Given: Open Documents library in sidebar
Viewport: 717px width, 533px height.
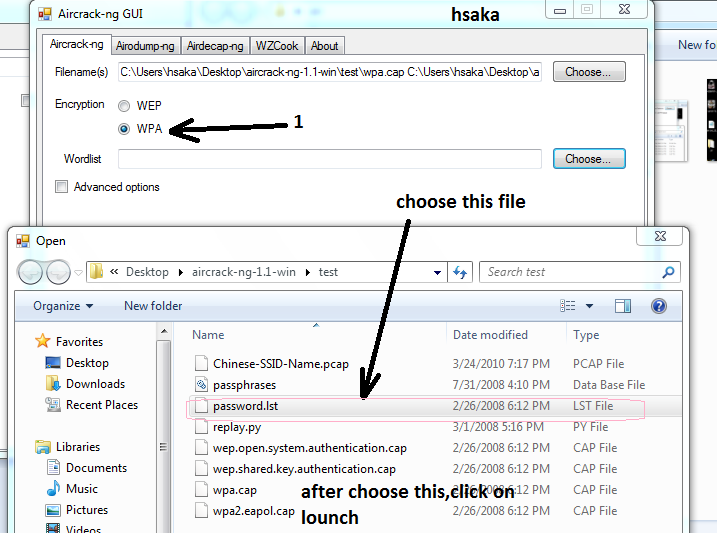Looking at the screenshot, I should point(96,468).
